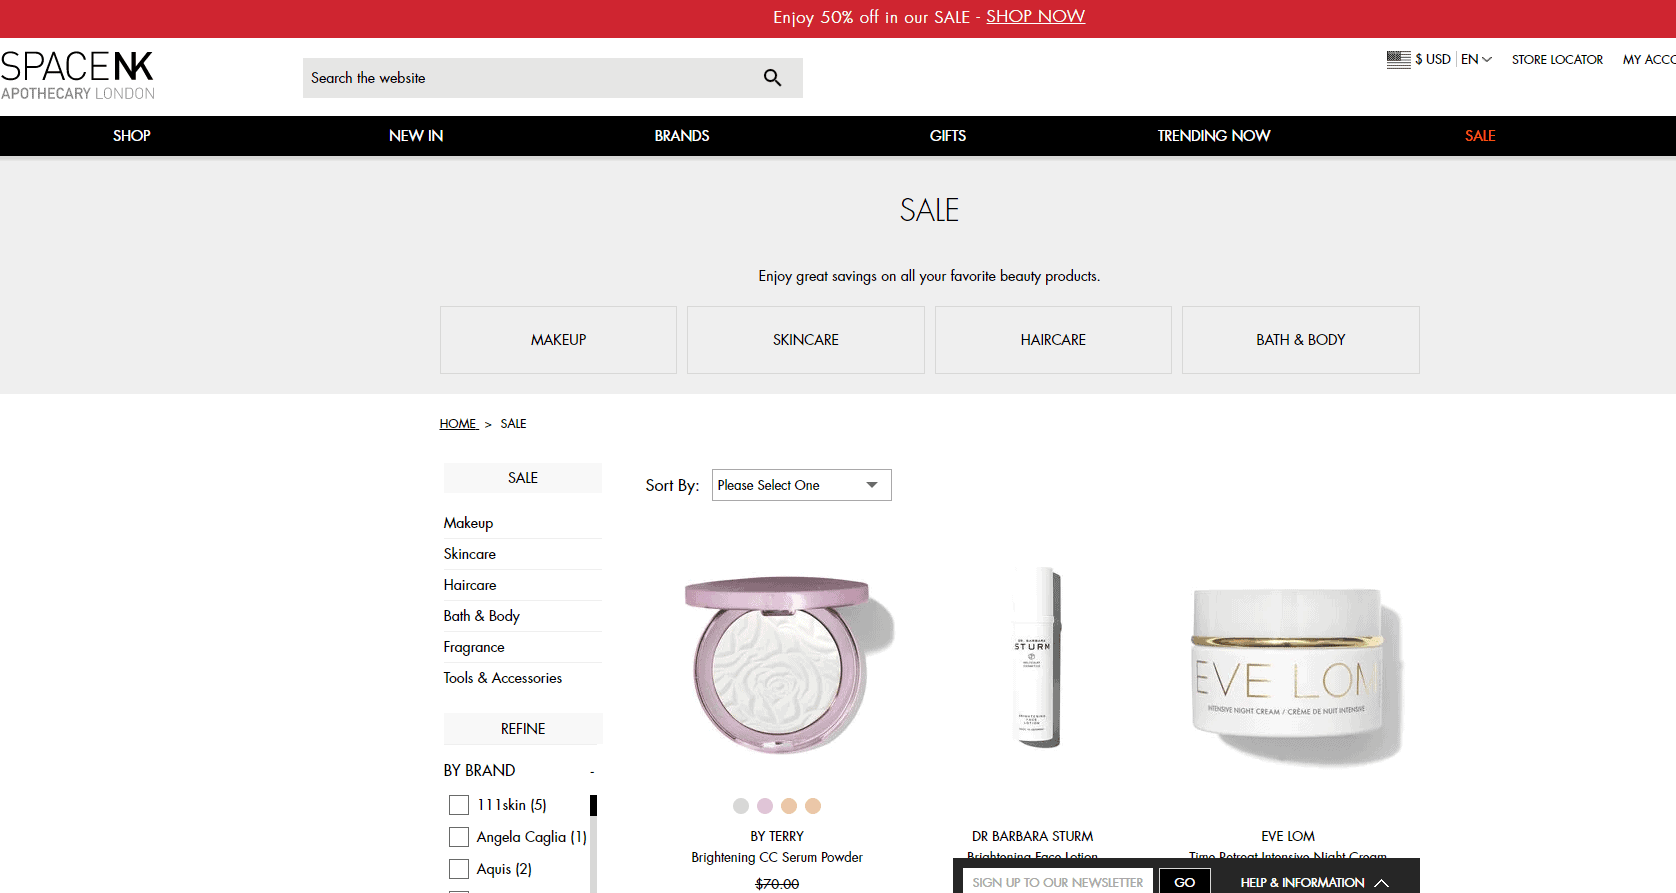Select the HAIRCARE category box
The width and height of the screenshot is (1676, 893).
(1053, 340)
